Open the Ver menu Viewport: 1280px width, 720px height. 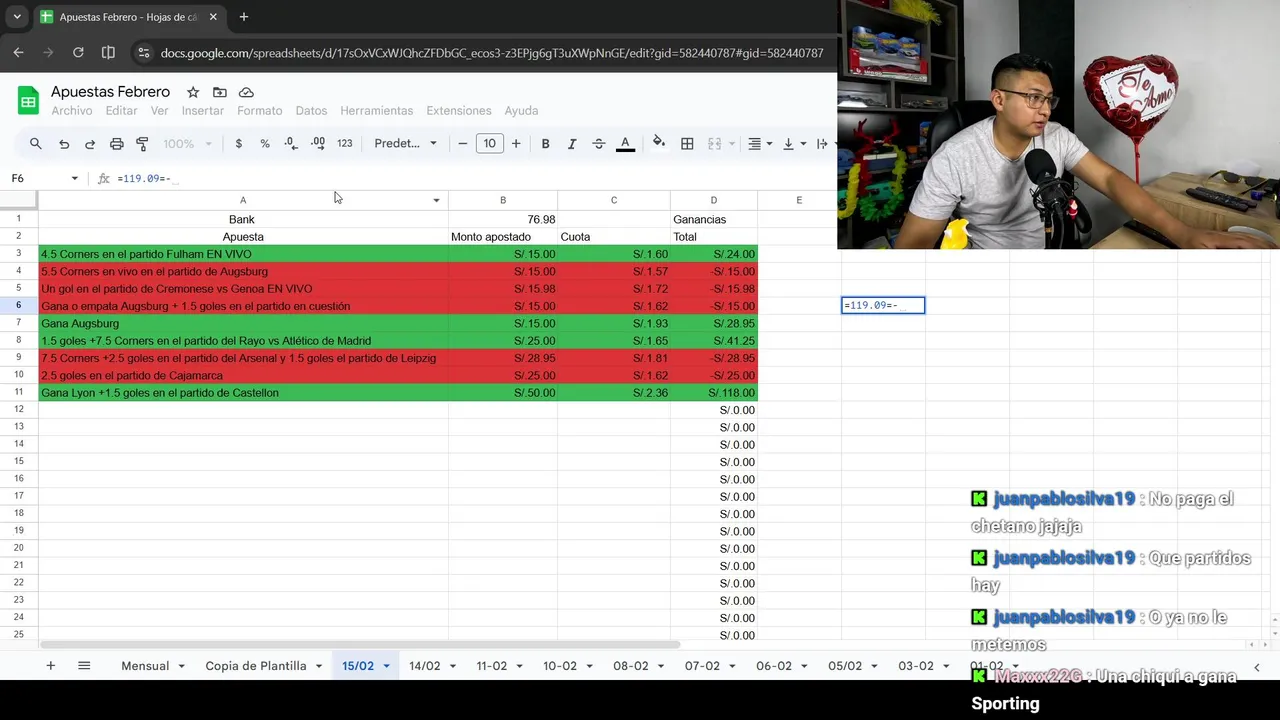pos(159,111)
